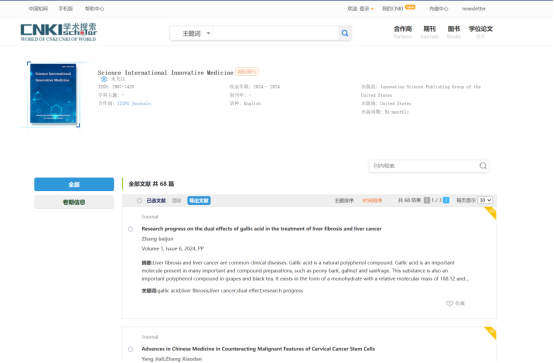Image resolution: width=554 pixels, height=363 pixels.
Task: Go to previous results page arrow
Action: pos(427,200)
